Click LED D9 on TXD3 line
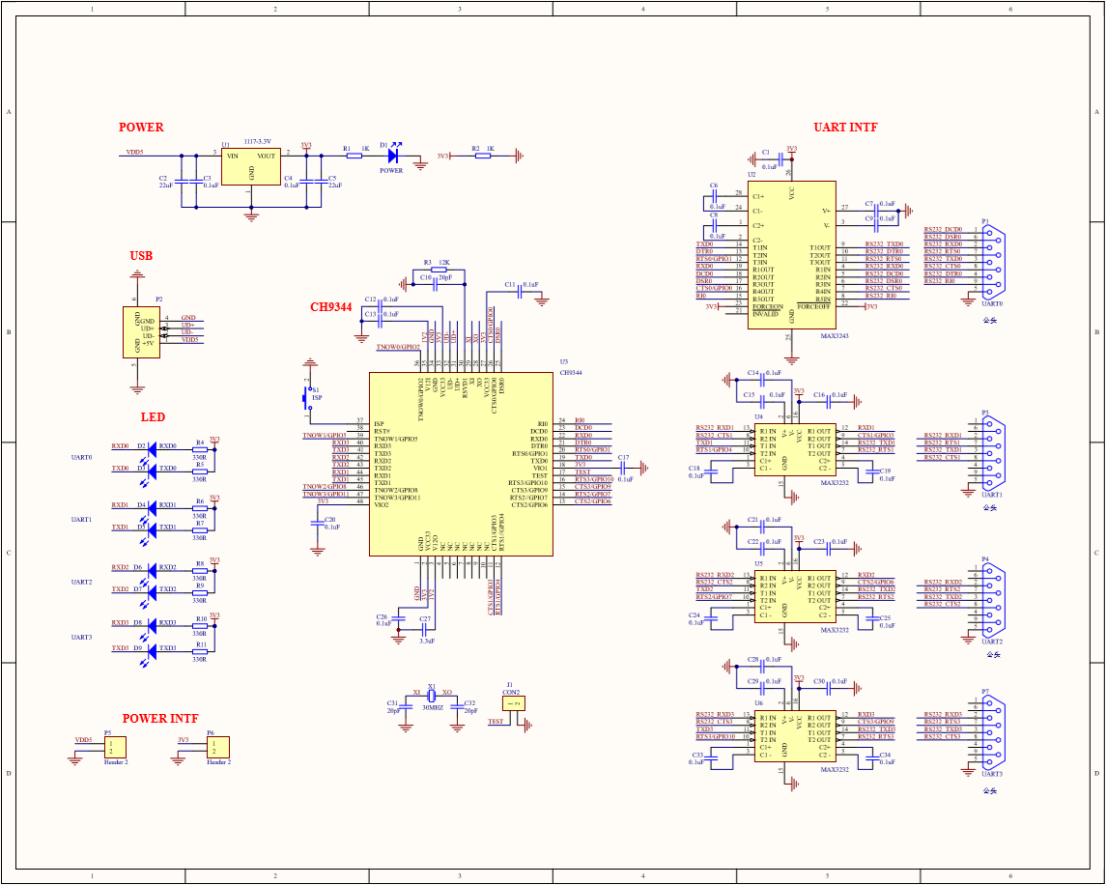 pos(152,651)
